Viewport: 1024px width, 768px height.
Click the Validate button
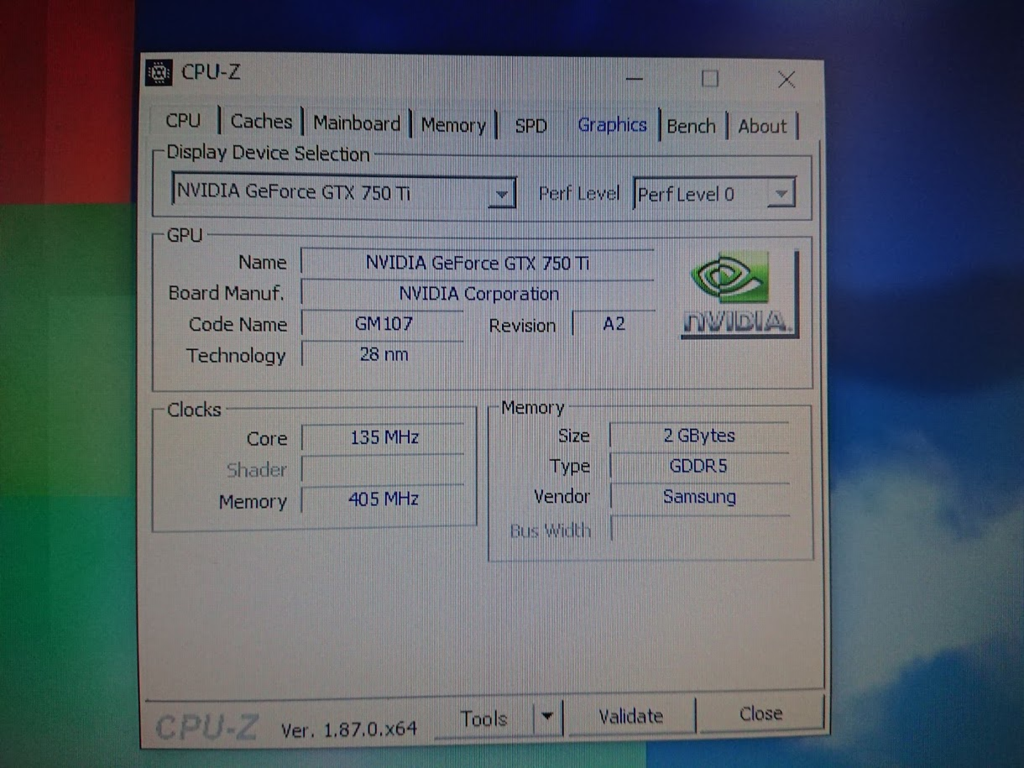click(x=631, y=716)
